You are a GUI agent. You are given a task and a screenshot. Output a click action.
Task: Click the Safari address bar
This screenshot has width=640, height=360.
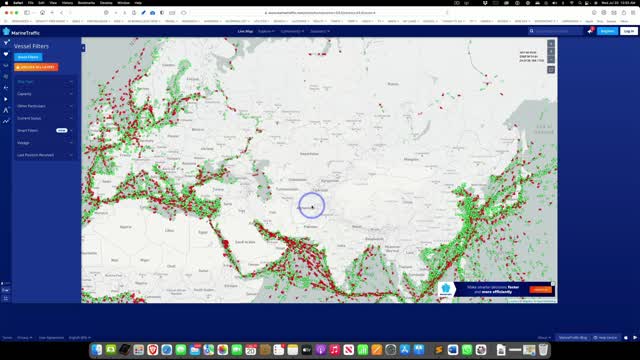click(x=320, y=13)
